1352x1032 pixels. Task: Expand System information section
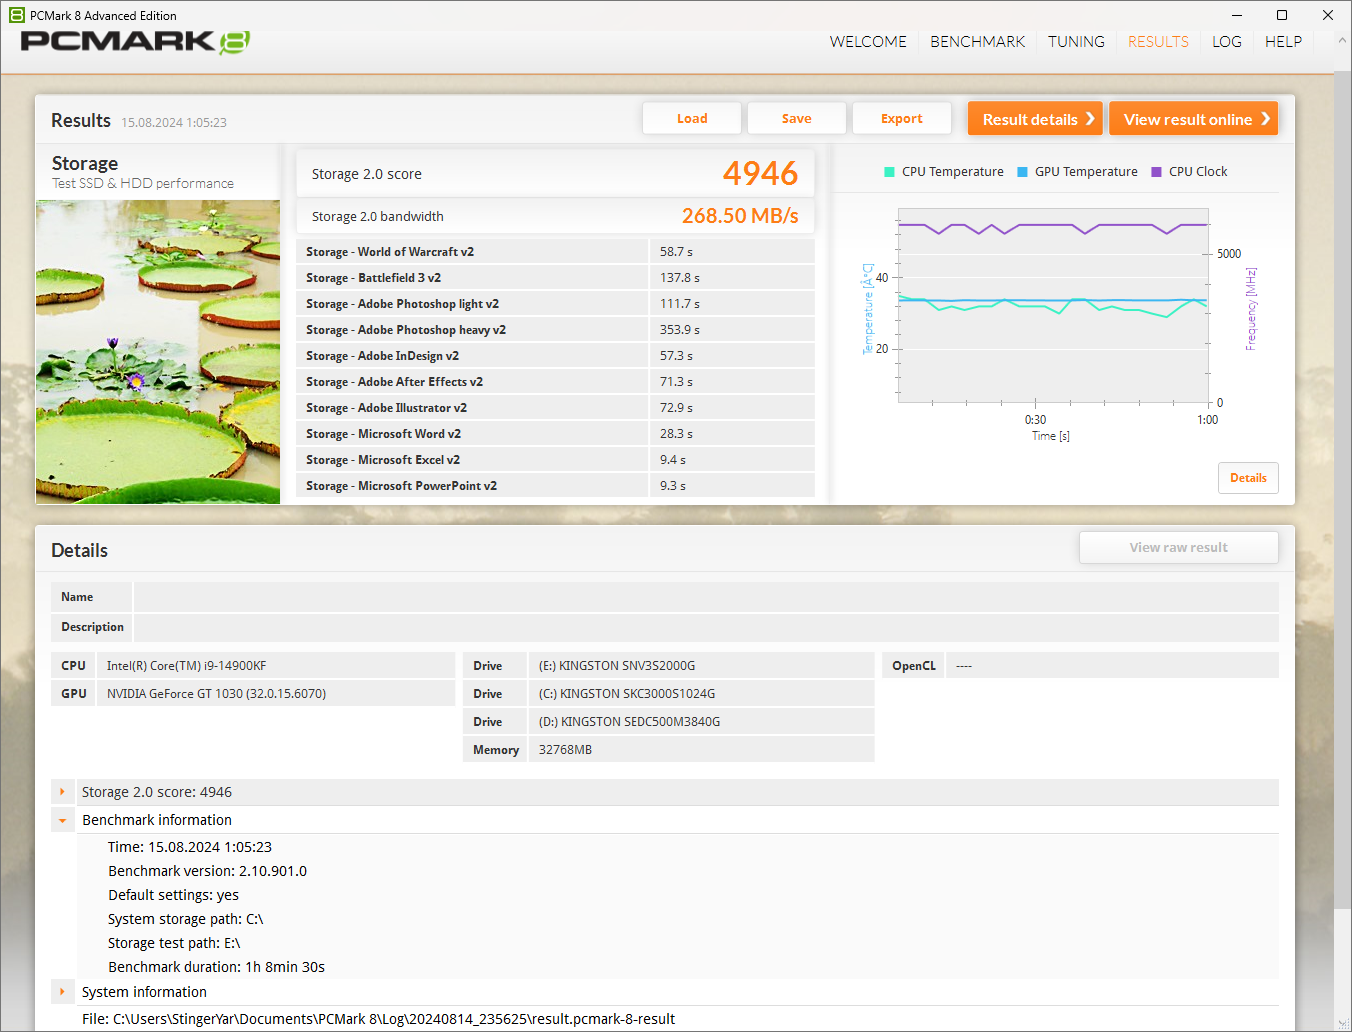[62, 992]
